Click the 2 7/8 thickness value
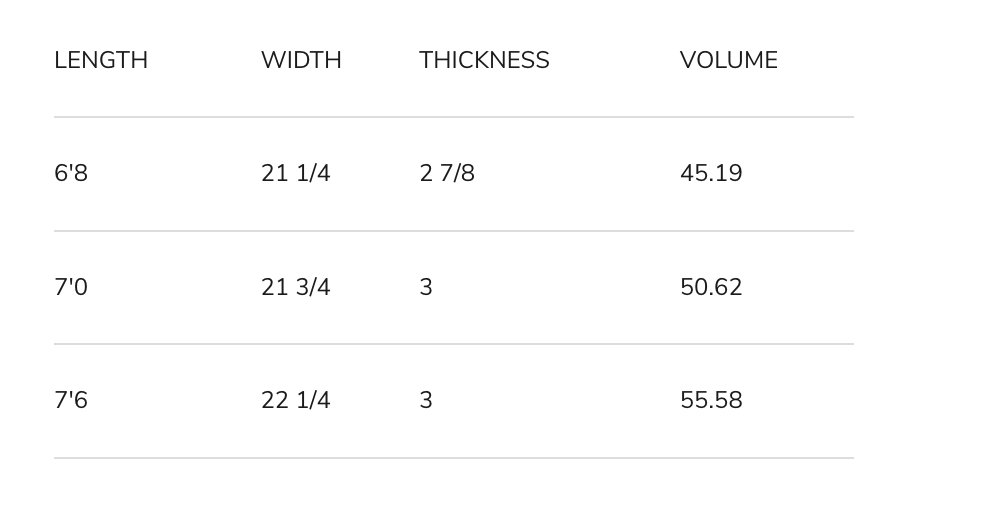 (x=447, y=173)
